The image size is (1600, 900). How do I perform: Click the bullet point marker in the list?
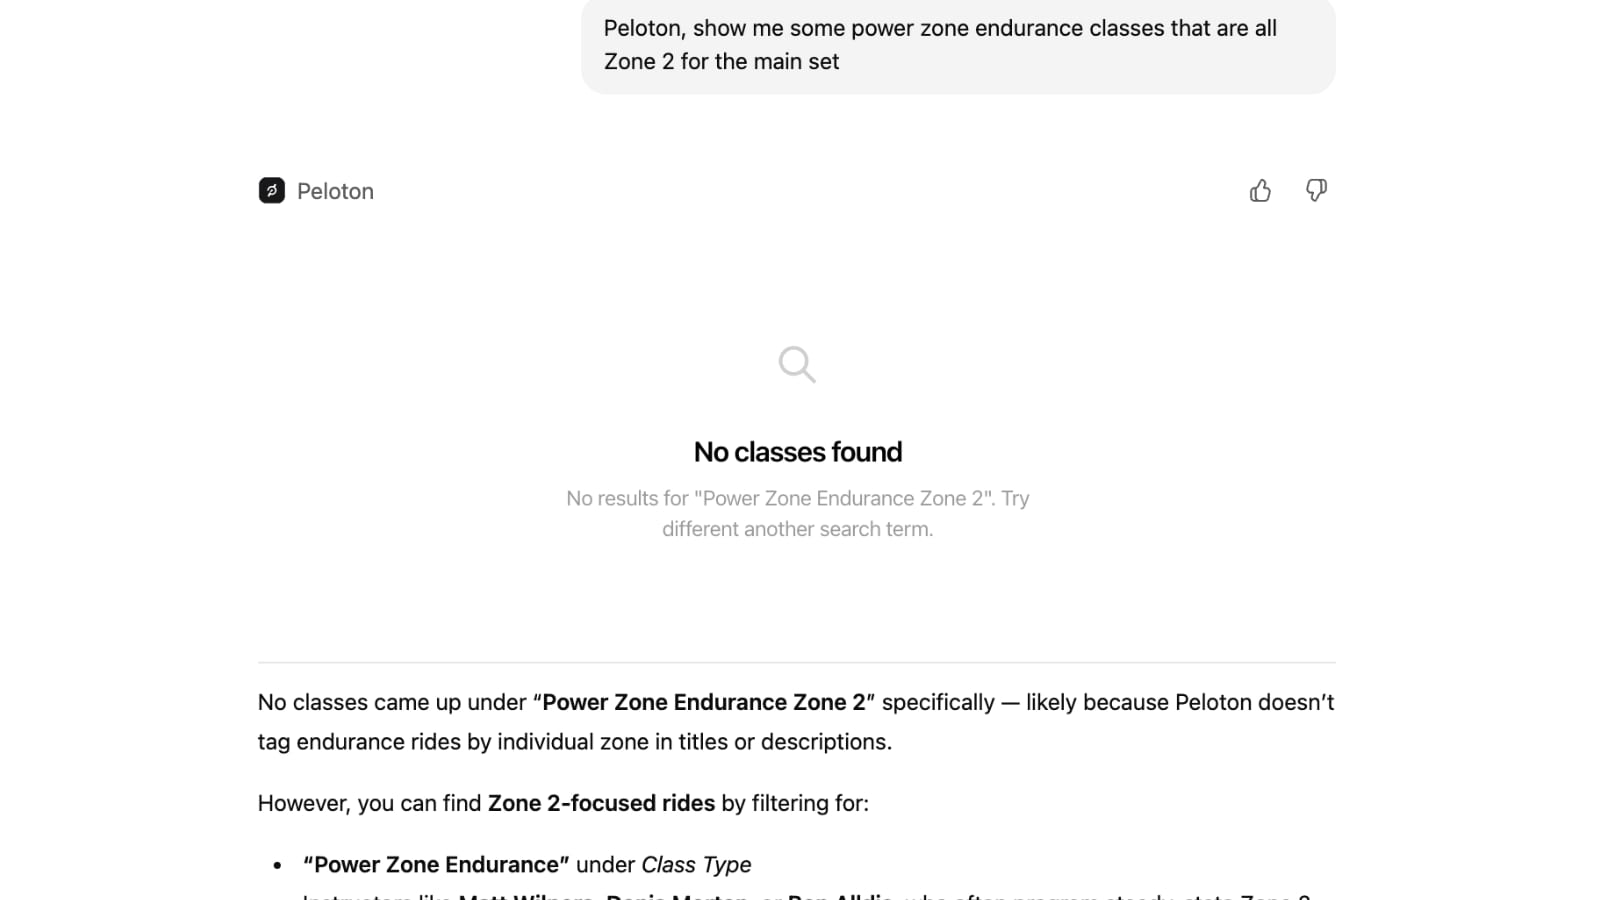(278, 865)
